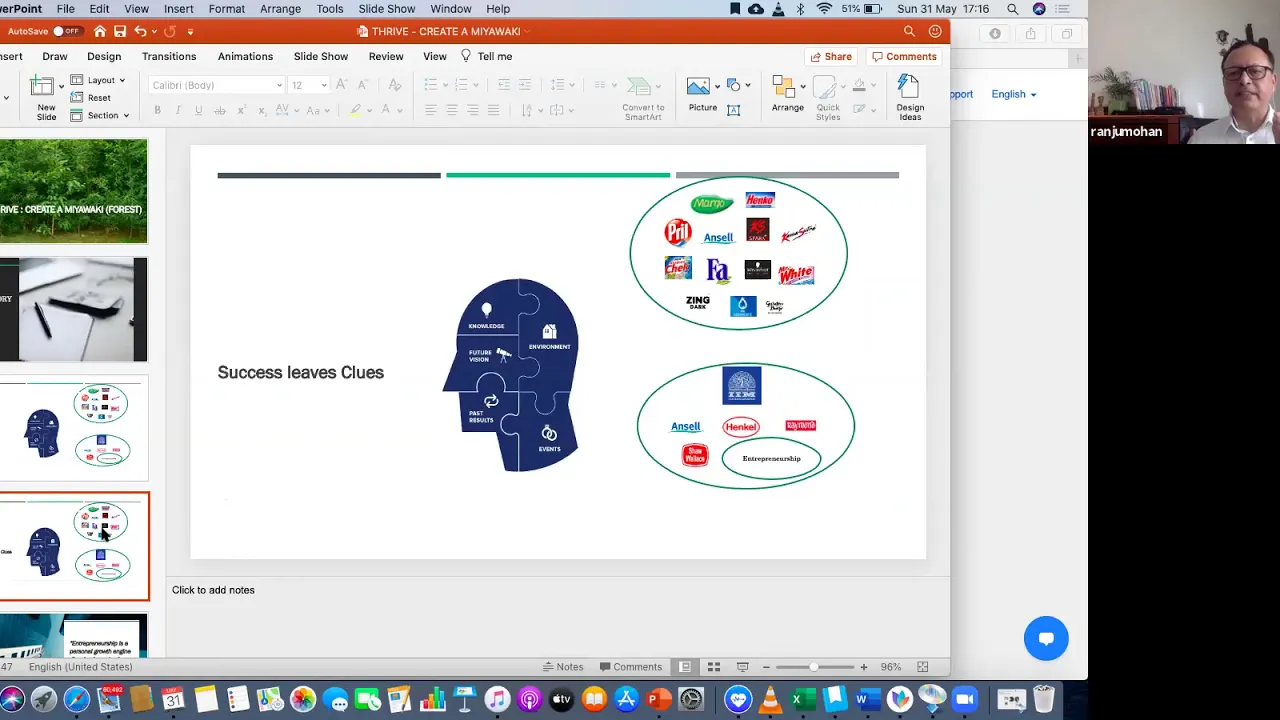Open the Format menu in the menu bar
The width and height of the screenshot is (1280, 720).
pos(227,9)
